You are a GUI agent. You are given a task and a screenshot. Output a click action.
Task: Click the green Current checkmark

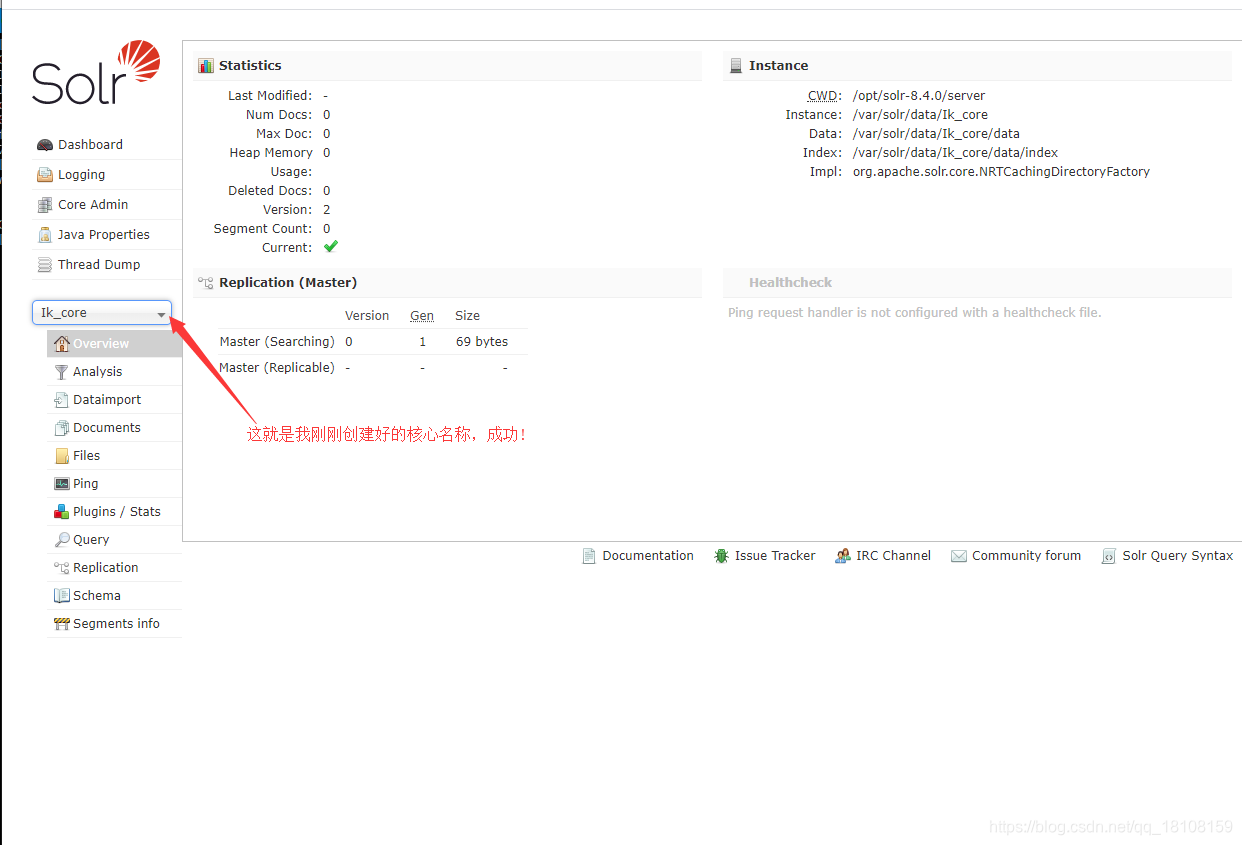click(x=331, y=247)
